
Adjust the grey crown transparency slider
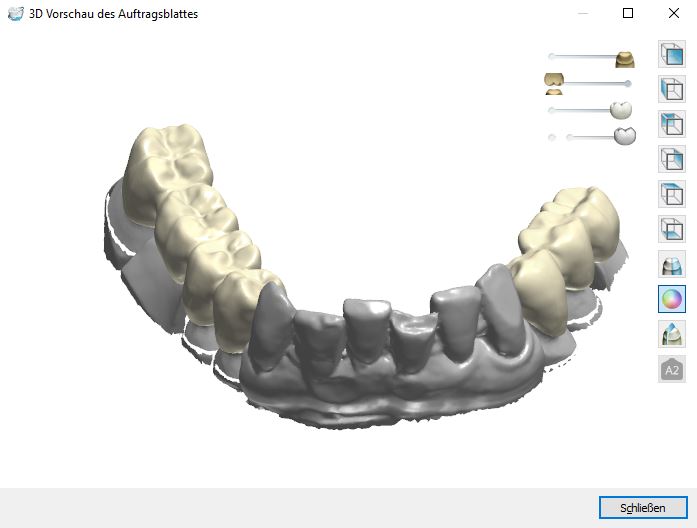coord(592,136)
